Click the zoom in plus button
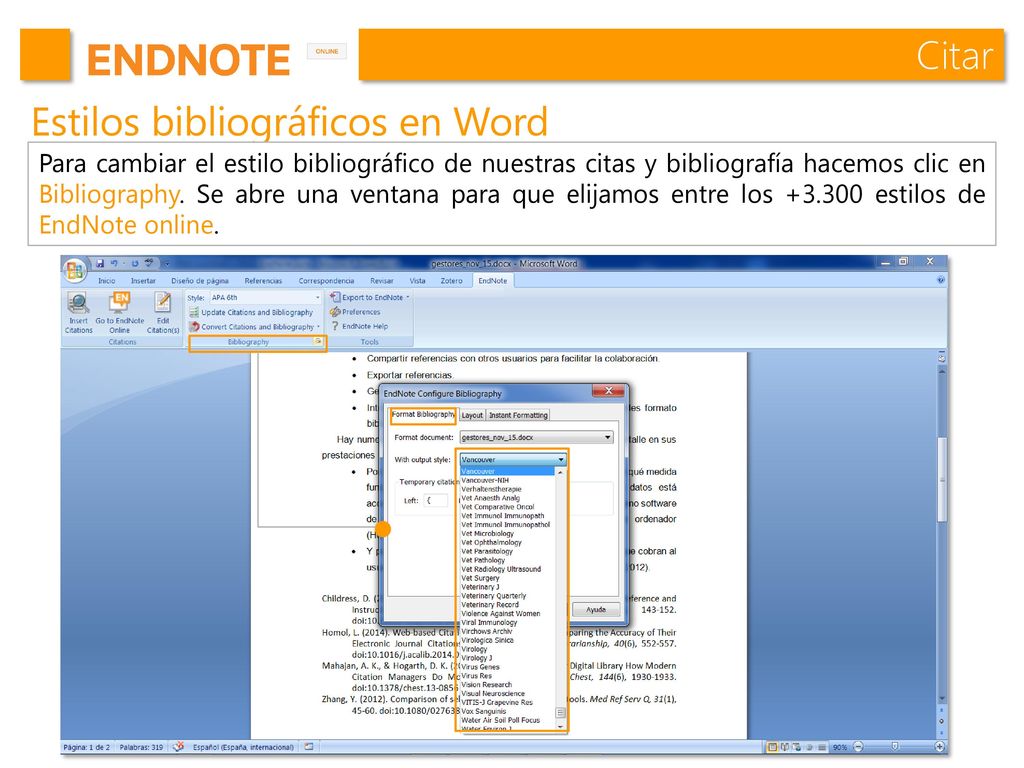 (940, 747)
